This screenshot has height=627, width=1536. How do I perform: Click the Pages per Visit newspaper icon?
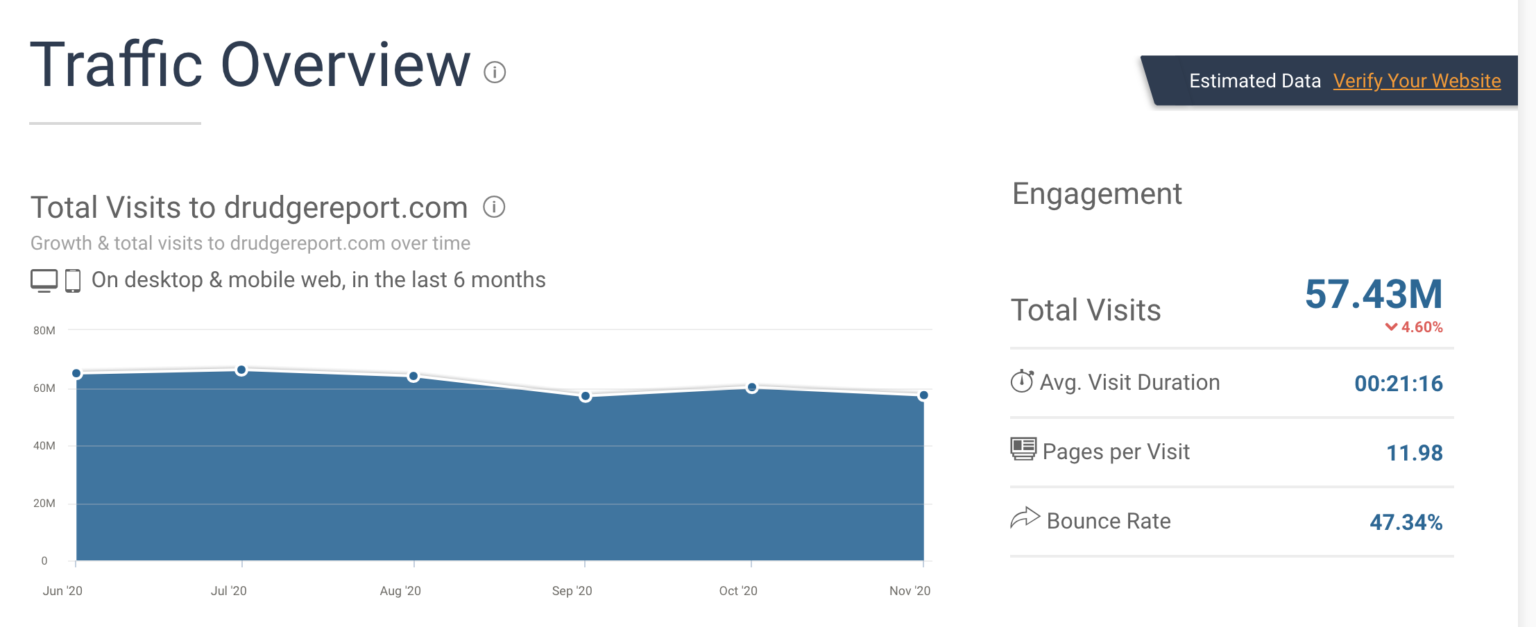[1023, 450]
